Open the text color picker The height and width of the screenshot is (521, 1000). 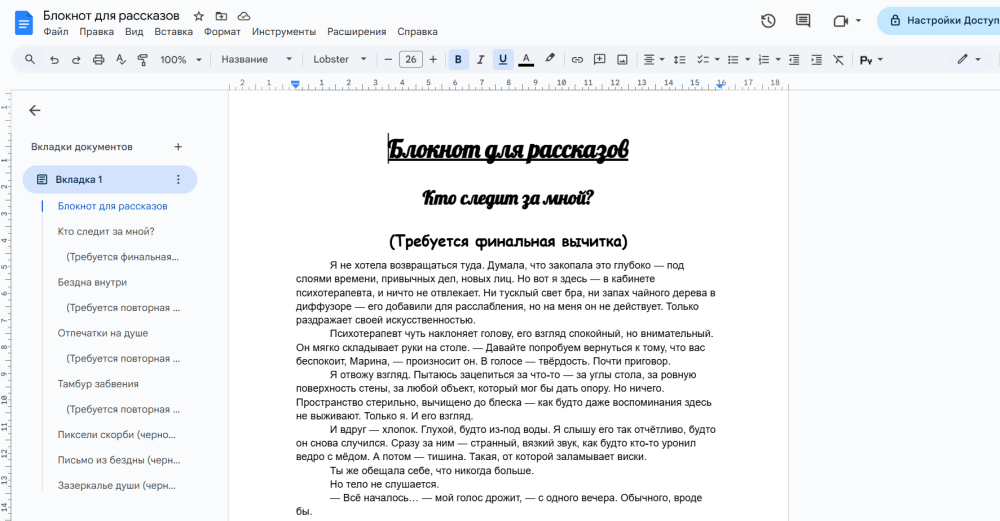click(x=526, y=60)
